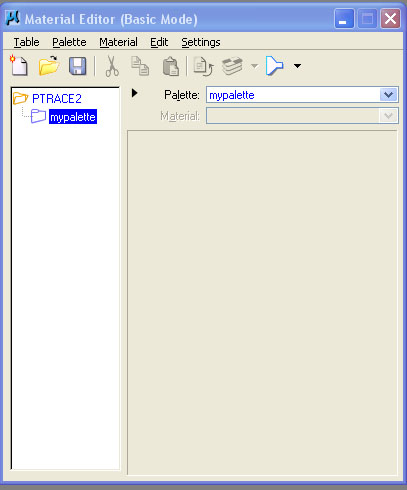Screen dimensions: 407x490
Task: Open the Table menu
Action: [26, 42]
